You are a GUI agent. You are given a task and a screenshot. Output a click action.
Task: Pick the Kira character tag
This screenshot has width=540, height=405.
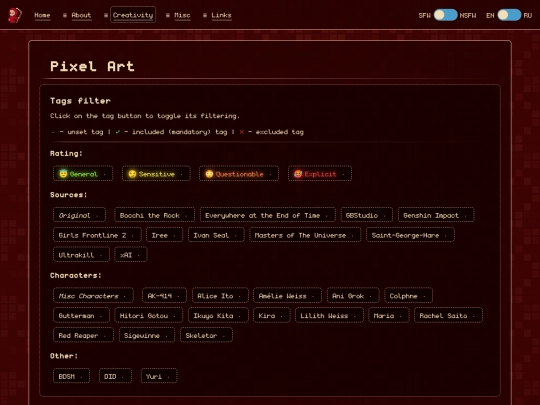pyautogui.click(x=271, y=315)
